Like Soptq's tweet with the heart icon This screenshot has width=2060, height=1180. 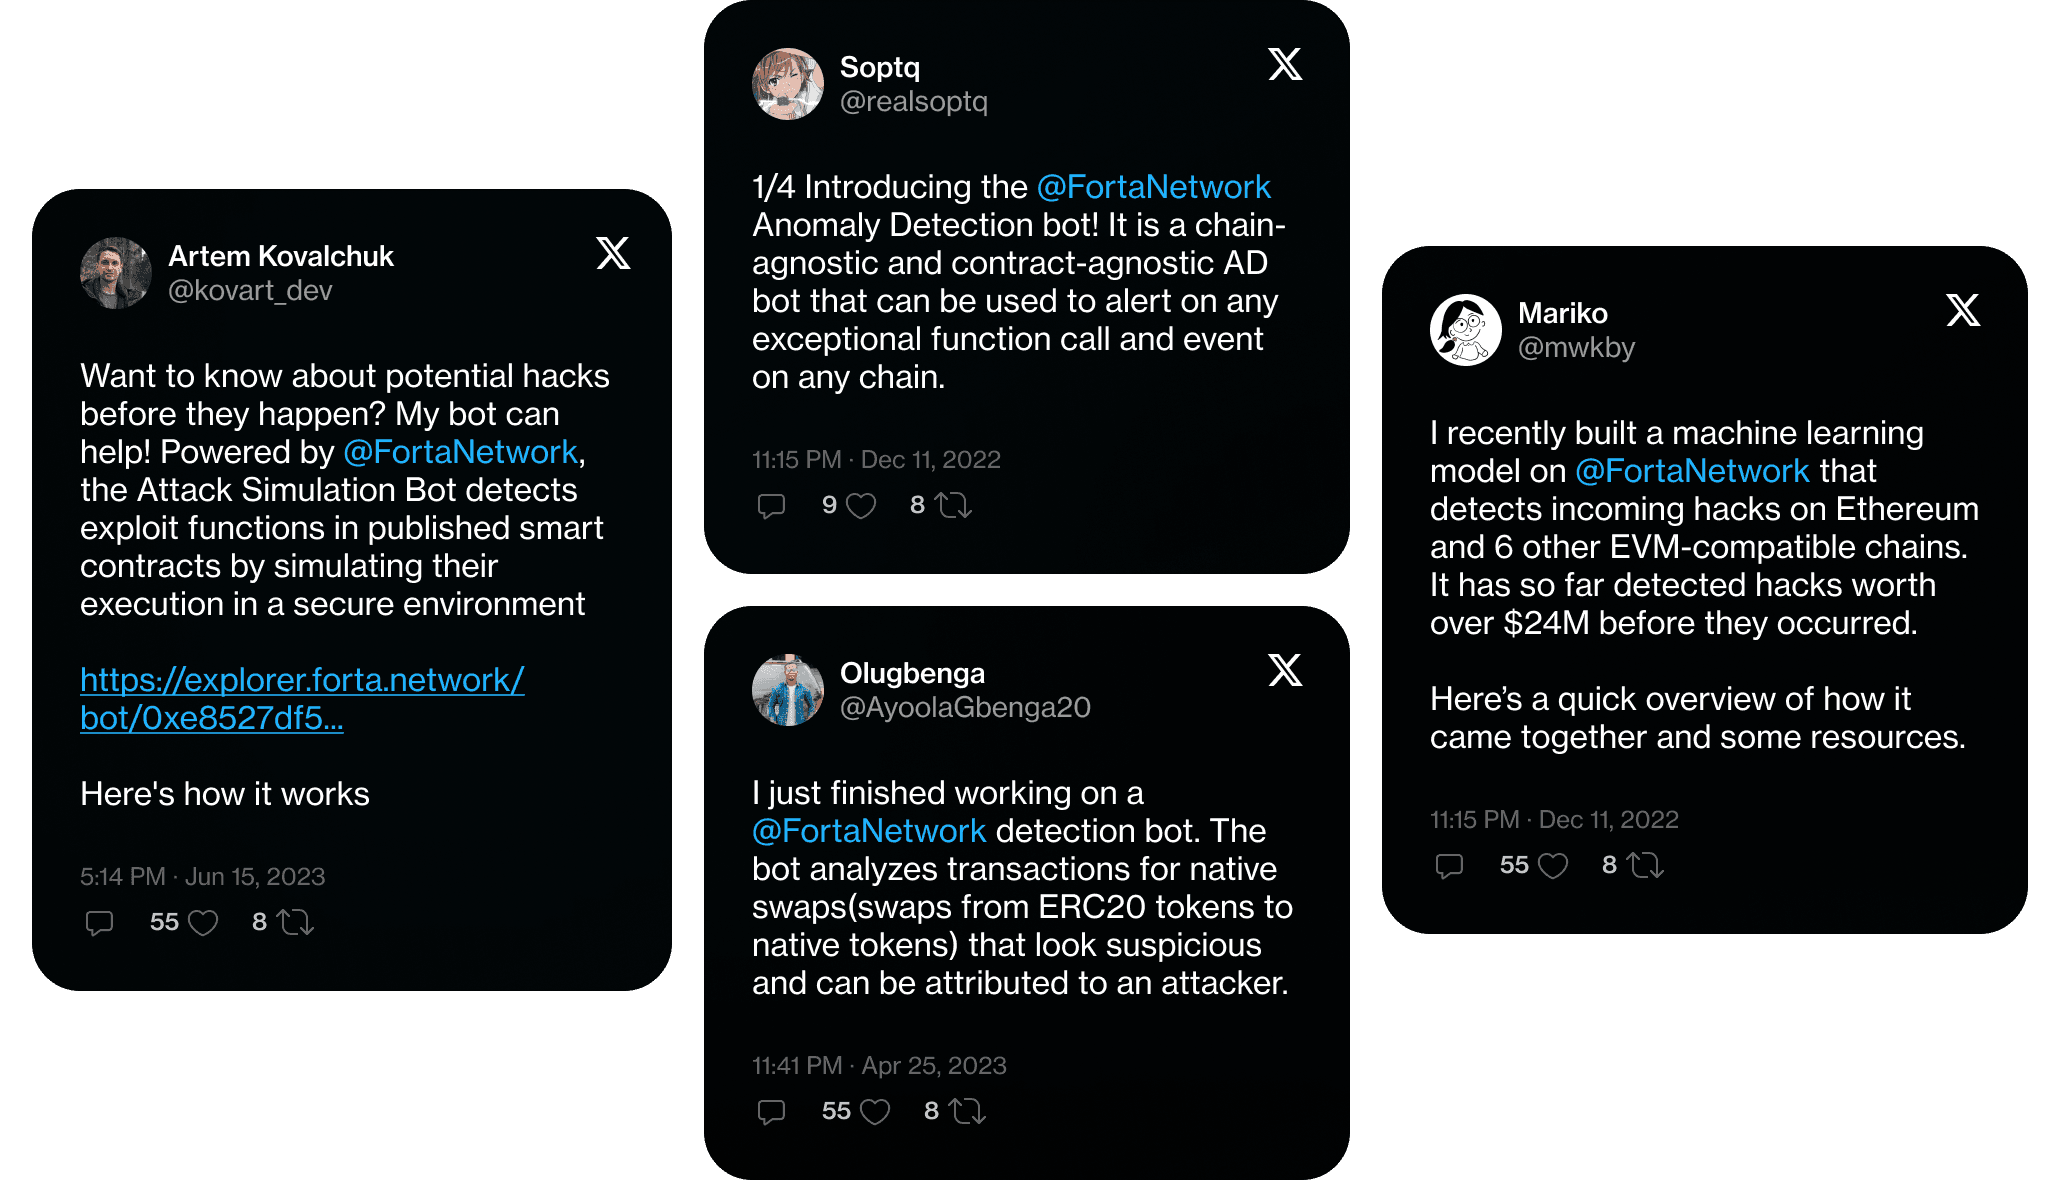pyautogui.click(x=861, y=506)
